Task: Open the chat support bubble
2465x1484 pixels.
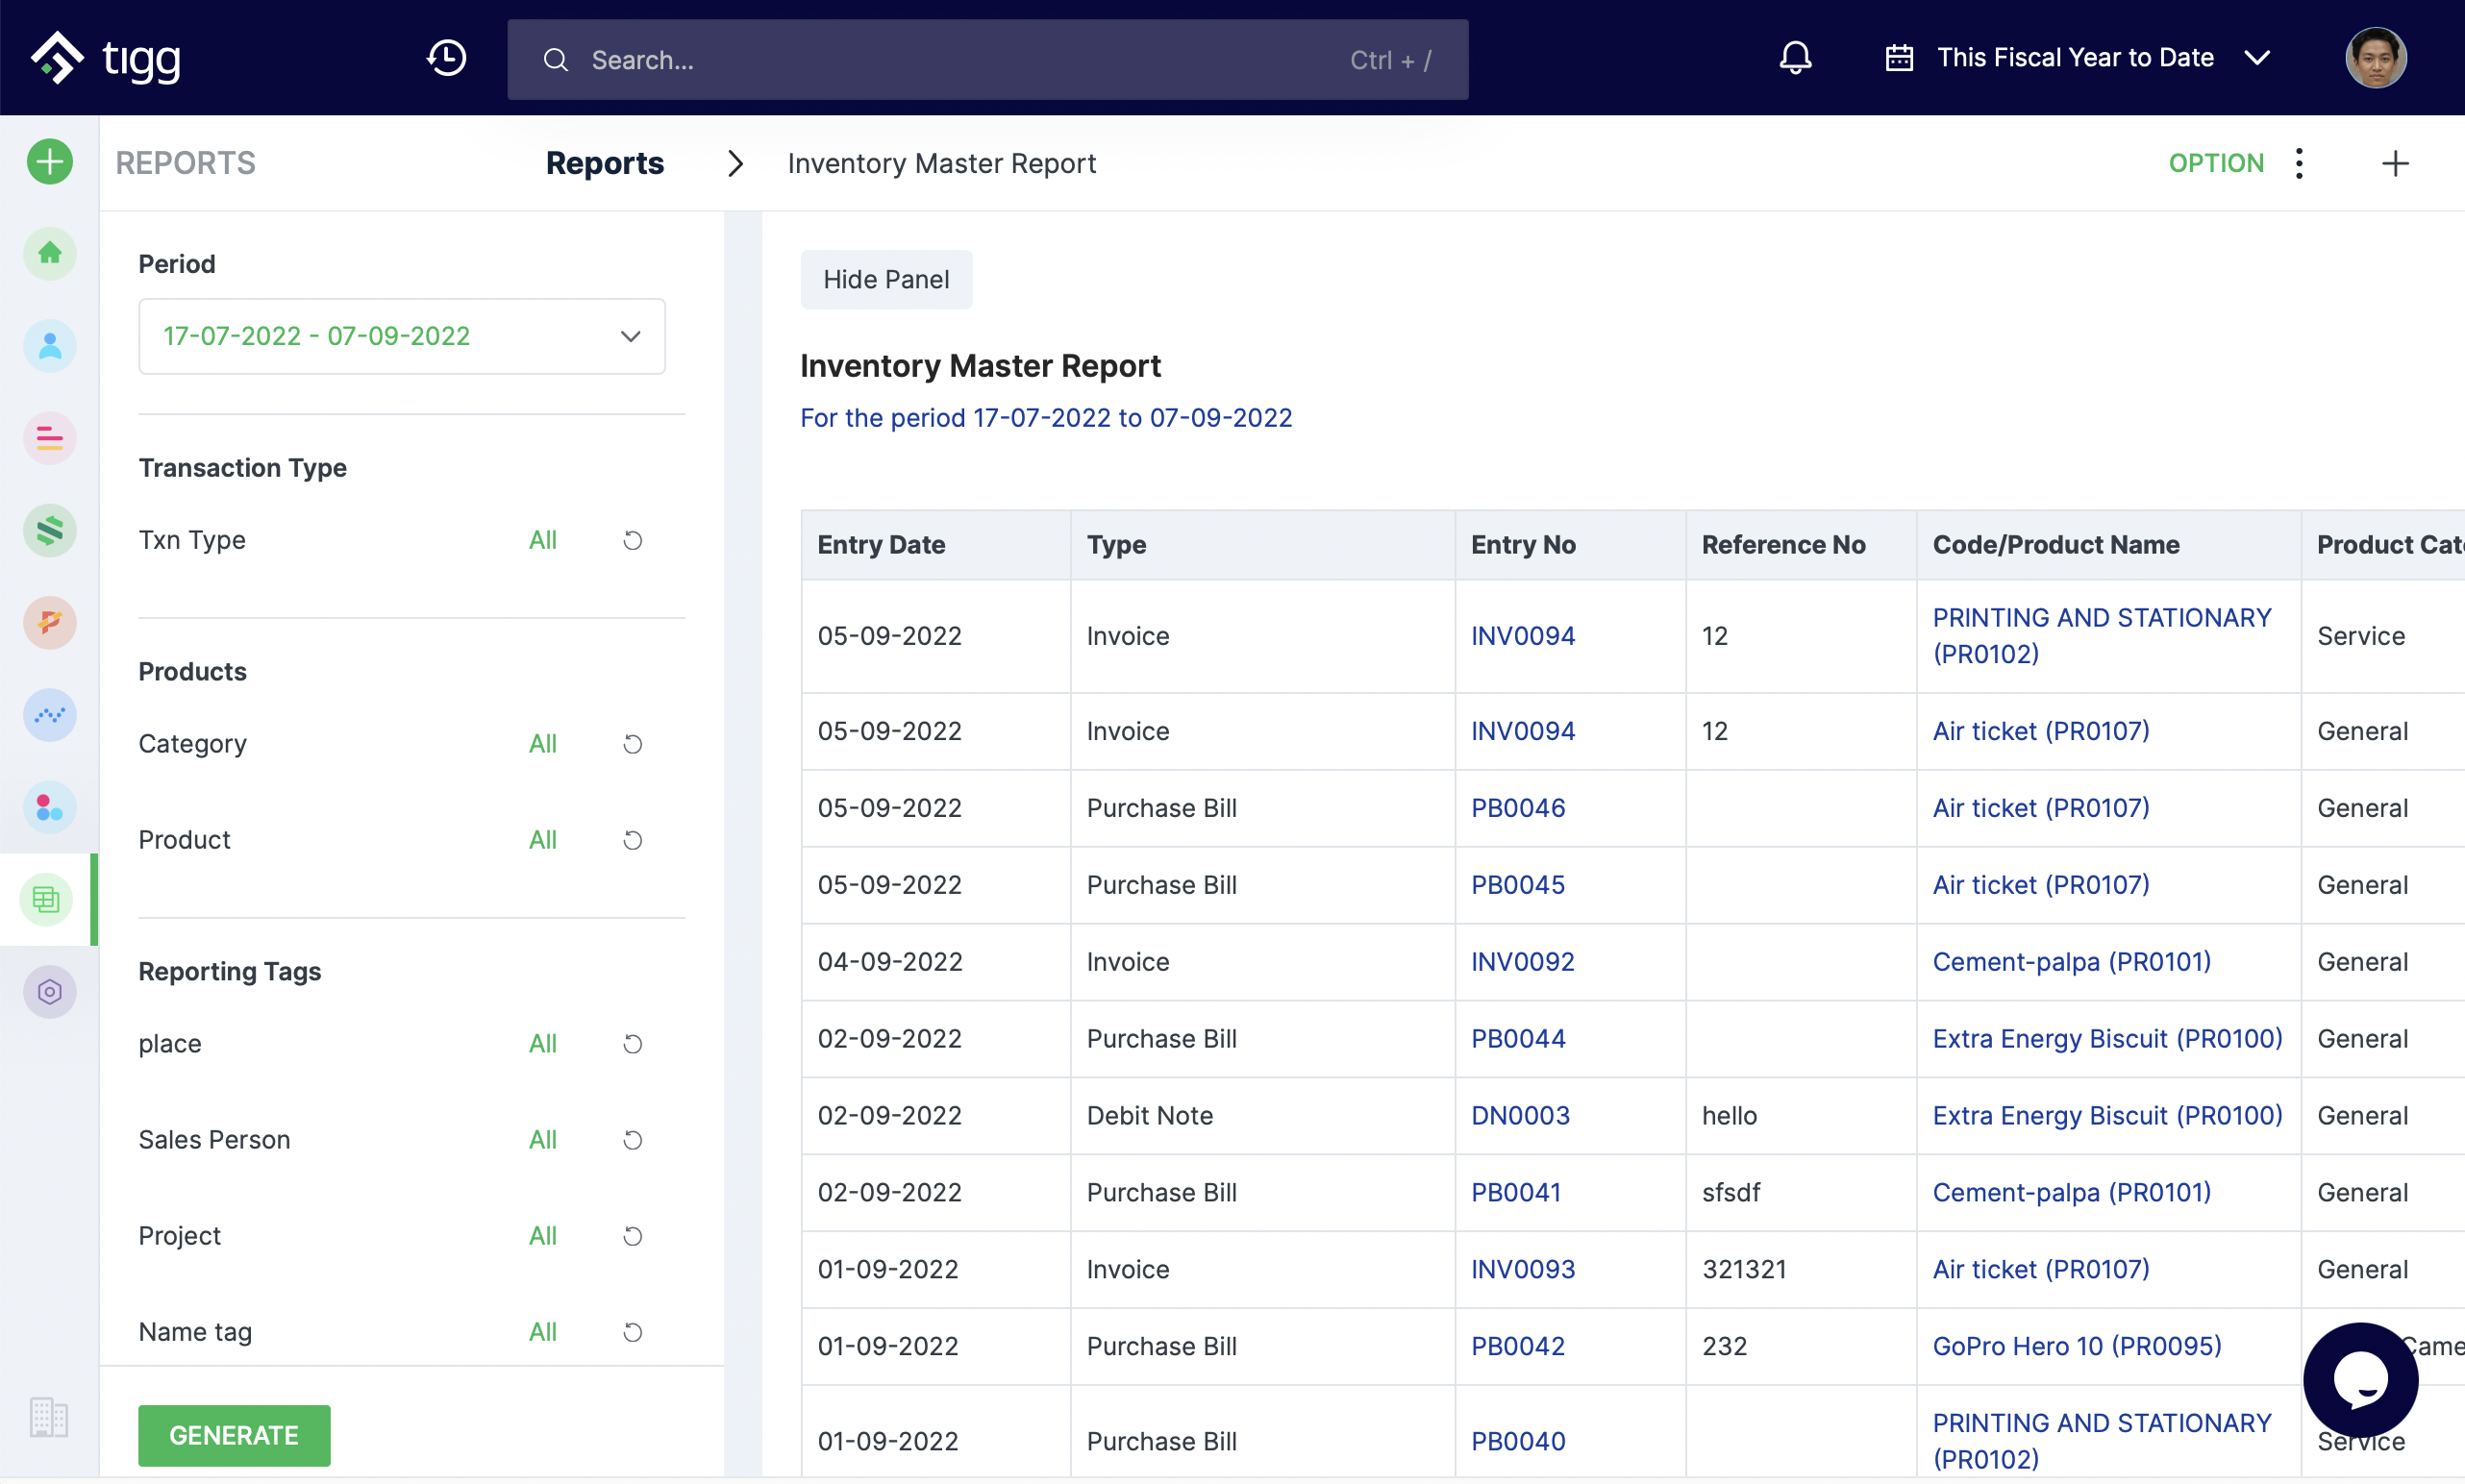Action: pyautogui.click(x=2360, y=1379)
